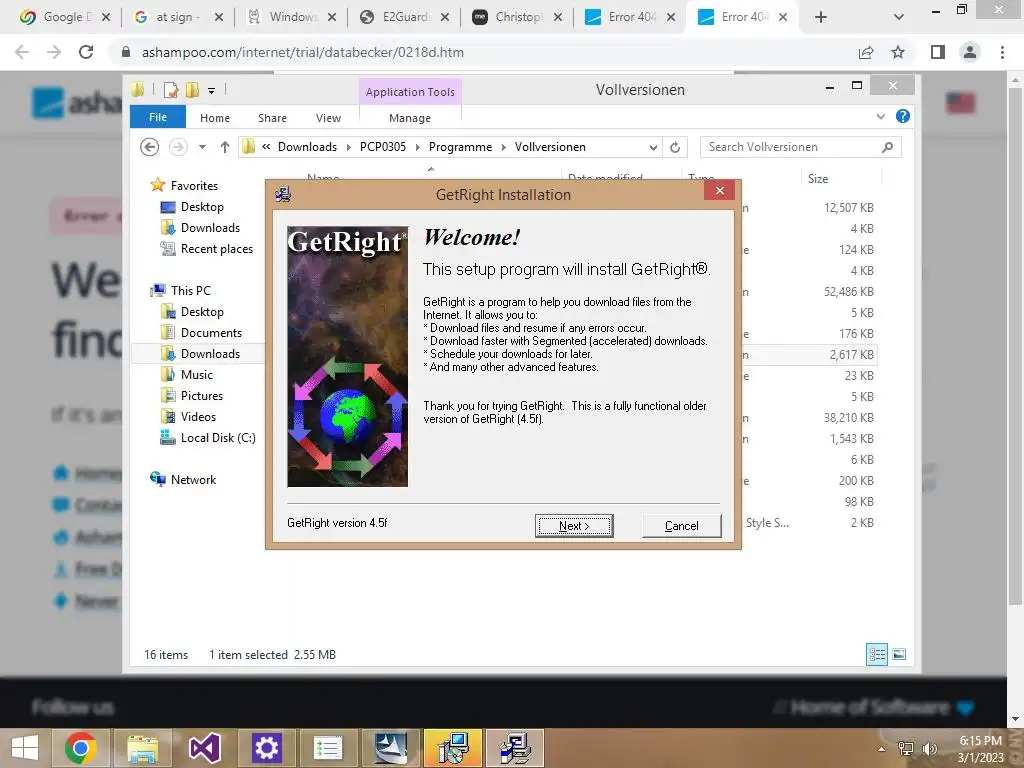Screen dimensions: 1024x768
Task: Select This PC in the navigation pane
Action: pos(190,291)
